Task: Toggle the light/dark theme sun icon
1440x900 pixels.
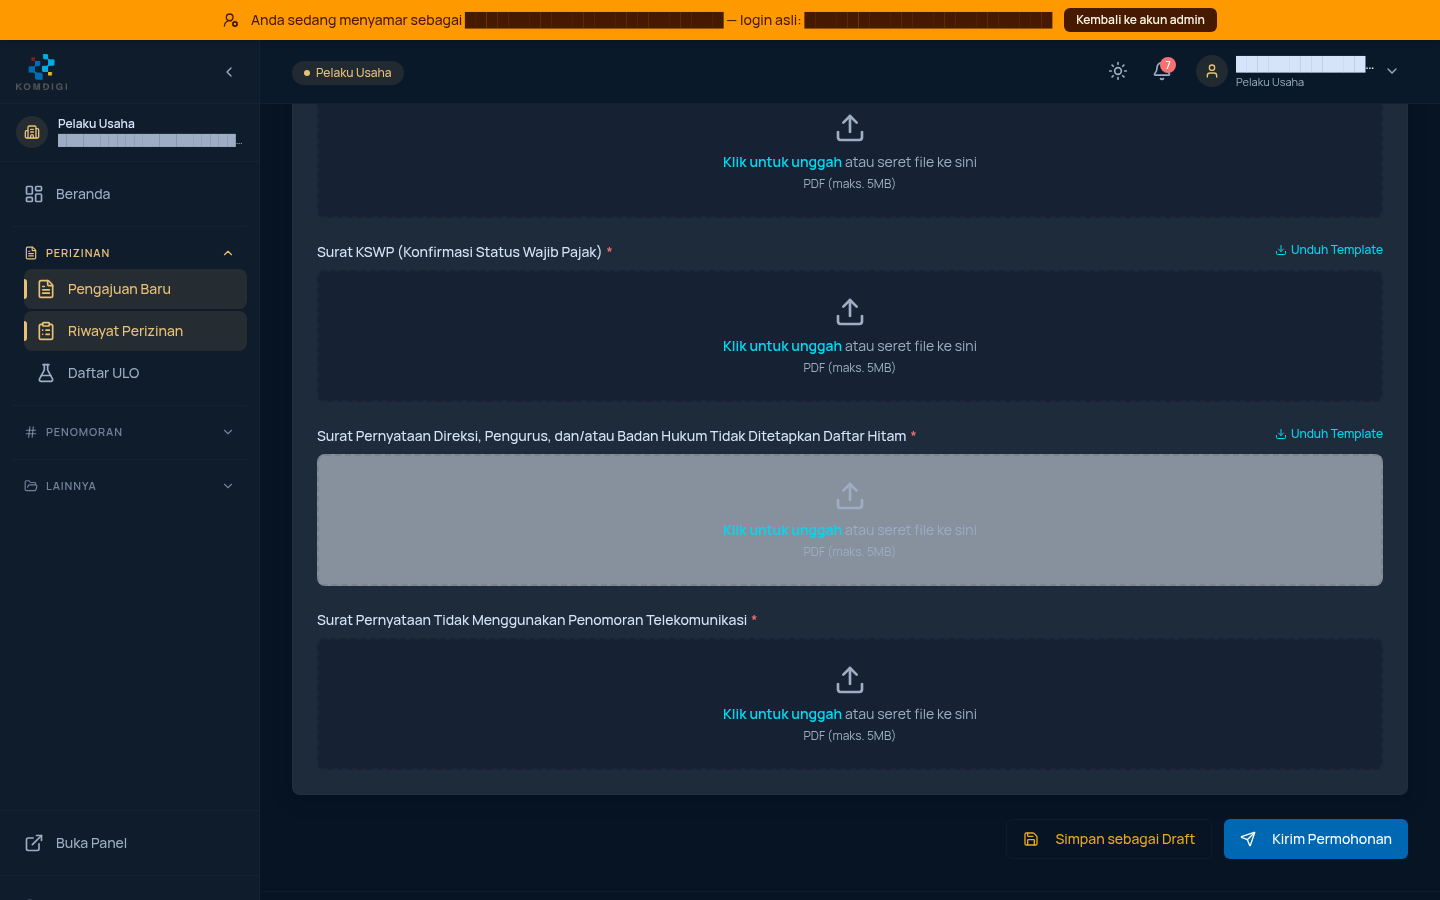Action: [1118, 71]
